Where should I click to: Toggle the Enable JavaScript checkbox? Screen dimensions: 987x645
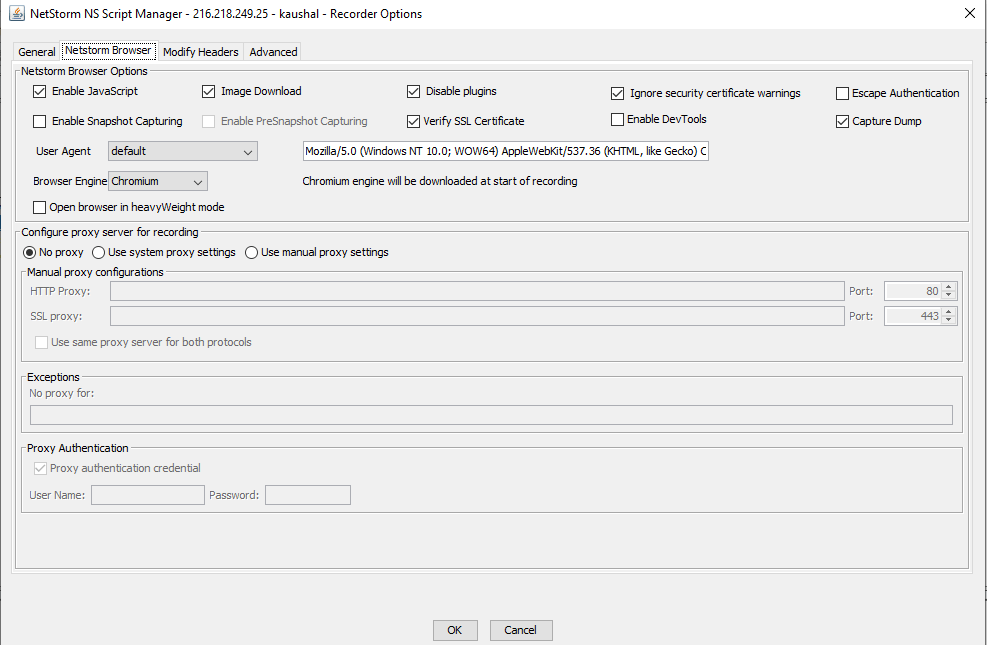[40, 91]
